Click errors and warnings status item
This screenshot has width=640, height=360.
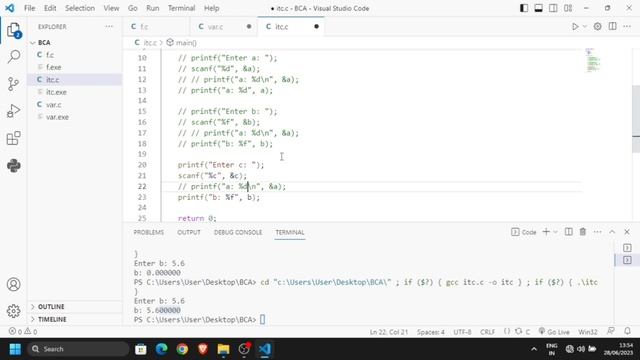[23, 331]
